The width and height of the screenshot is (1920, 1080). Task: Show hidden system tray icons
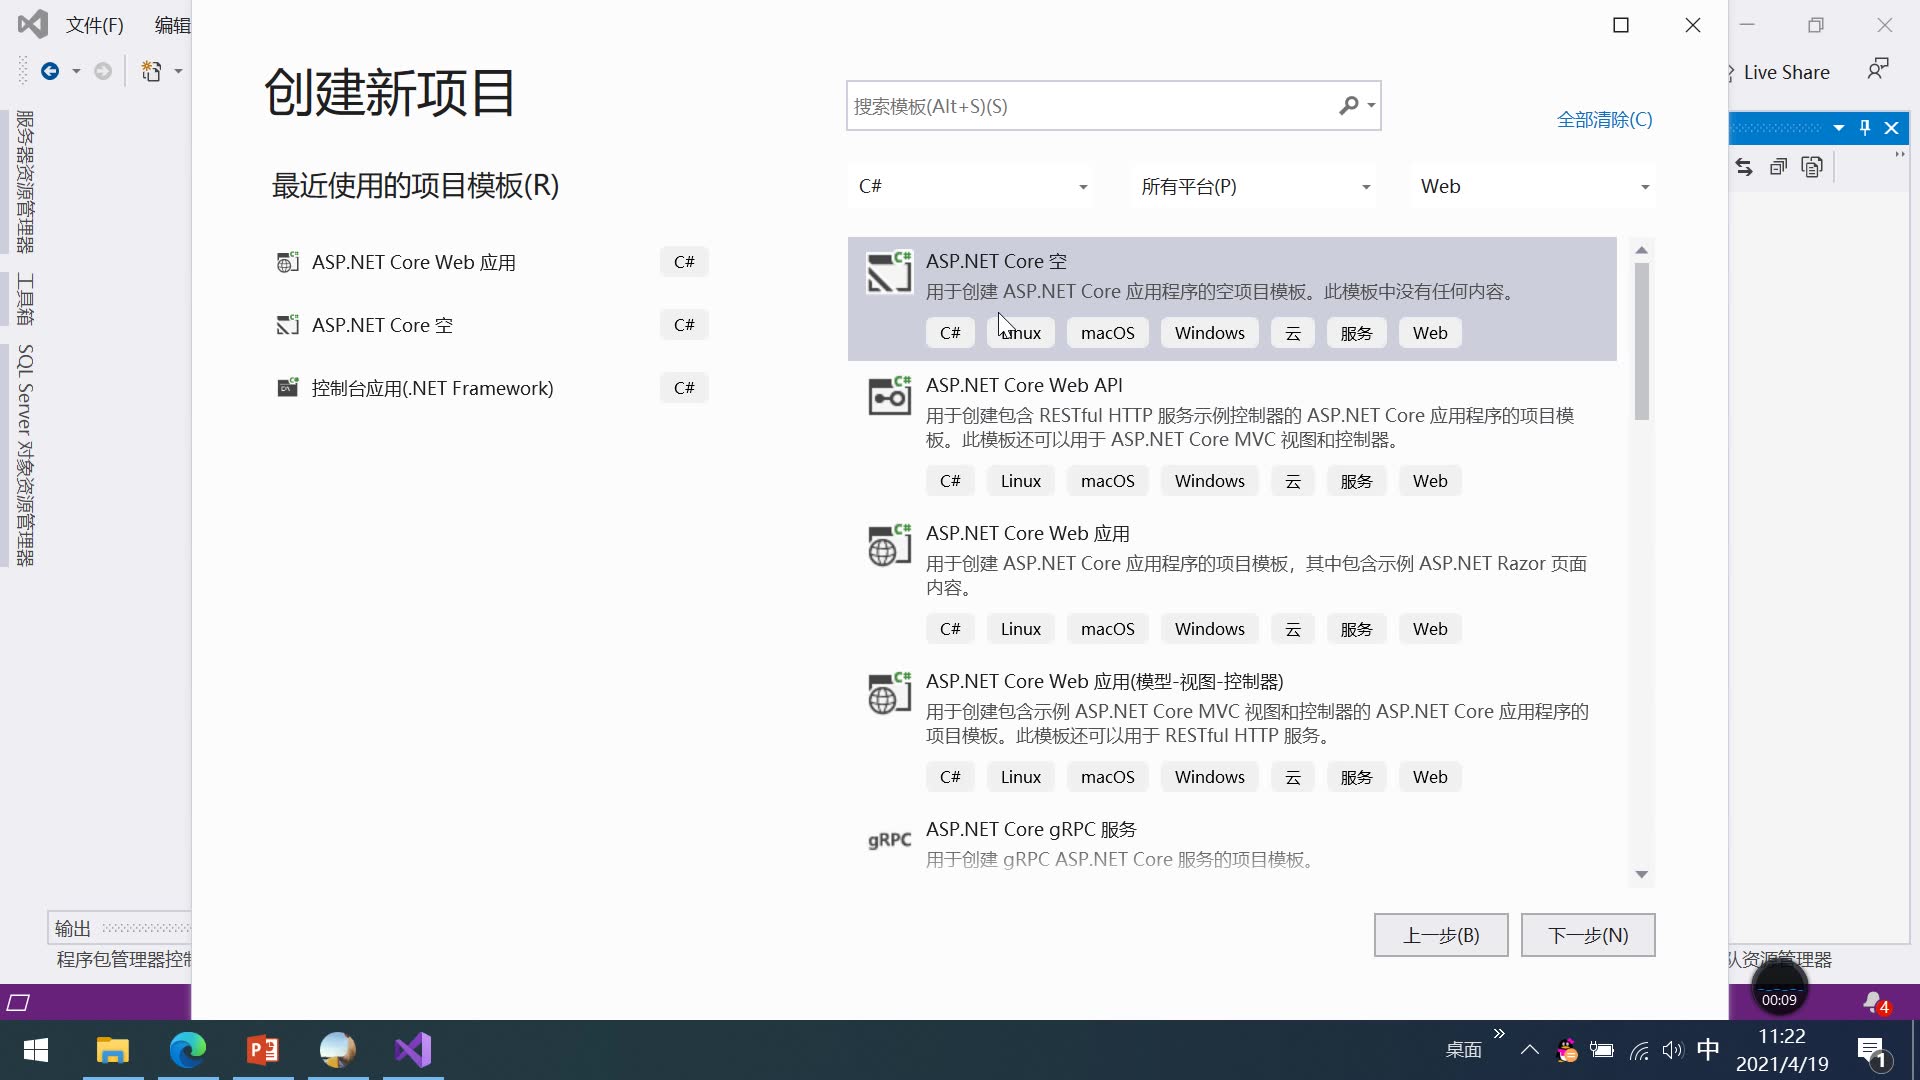click(x=1529, y=1050)
